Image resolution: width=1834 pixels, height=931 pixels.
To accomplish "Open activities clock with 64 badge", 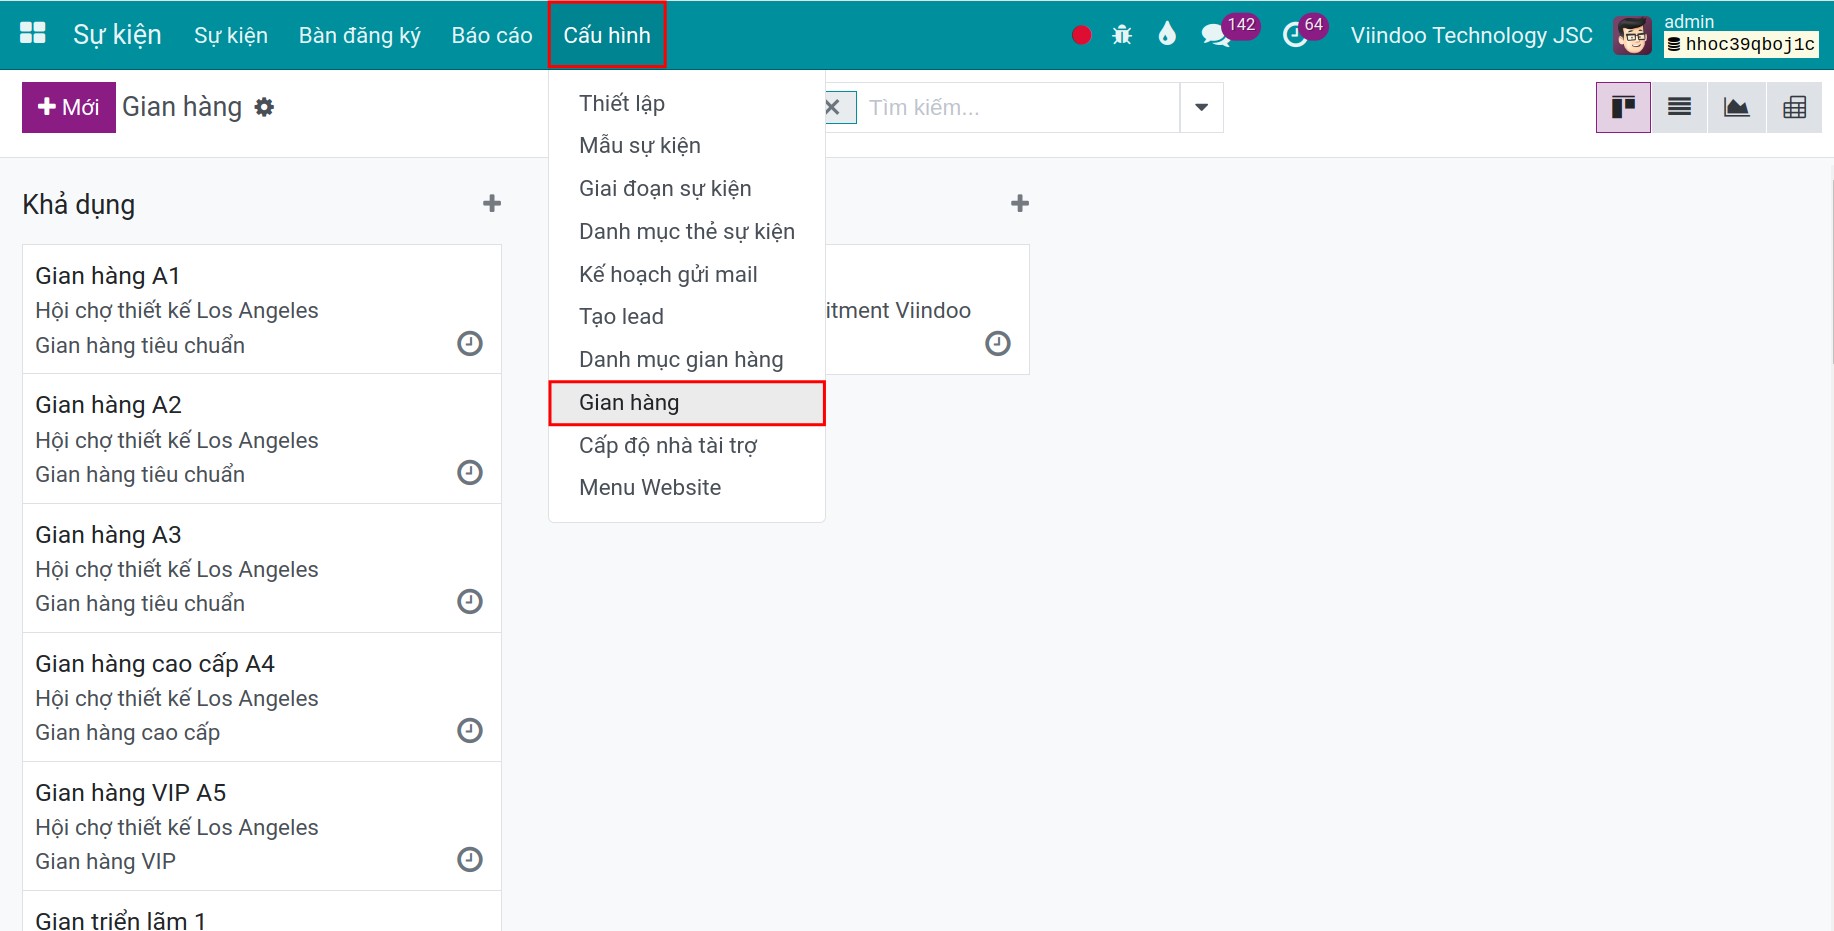I will [x=1303, y=33].
